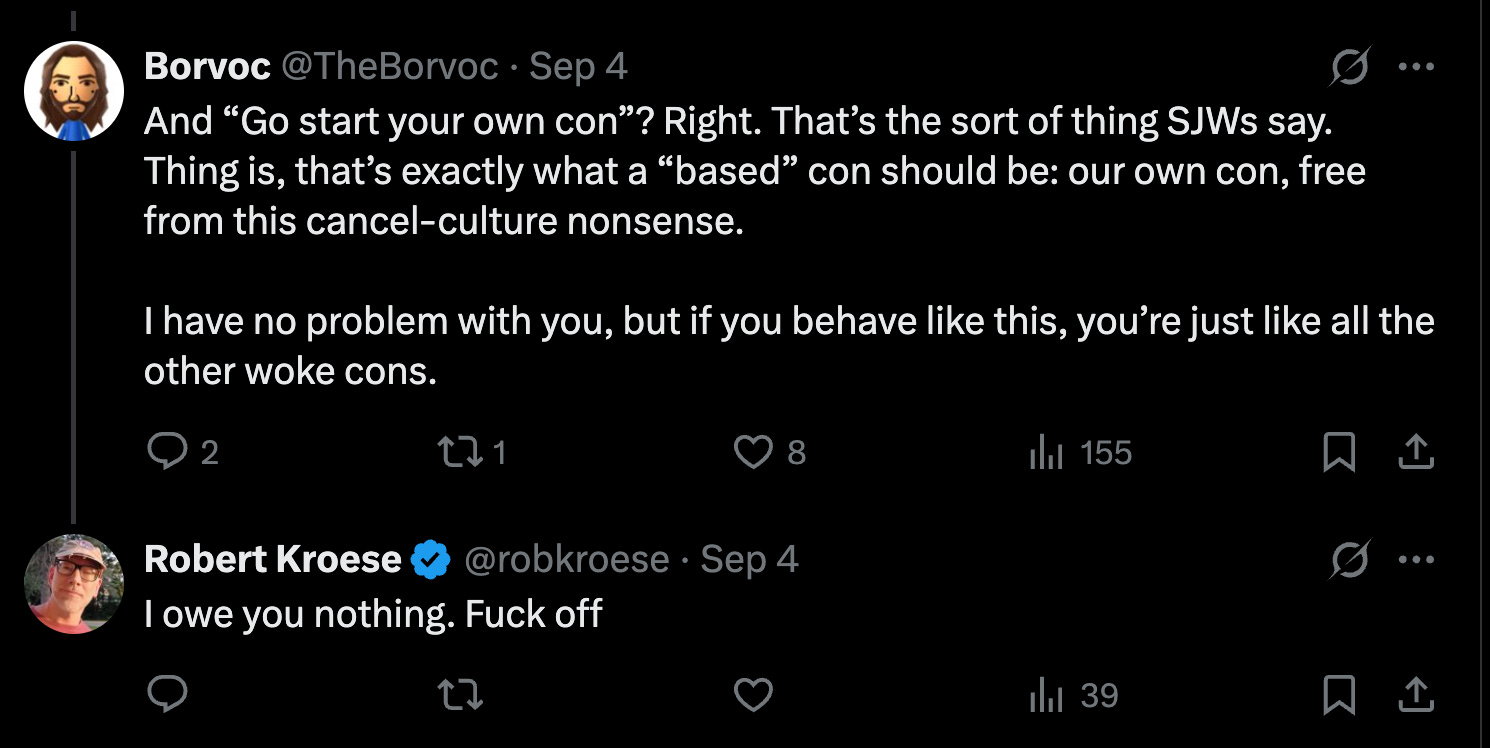Visit the @TheBorvoc handle link
The height and width of the screenshot is (748, 1490).
click(x=389, y=67)
